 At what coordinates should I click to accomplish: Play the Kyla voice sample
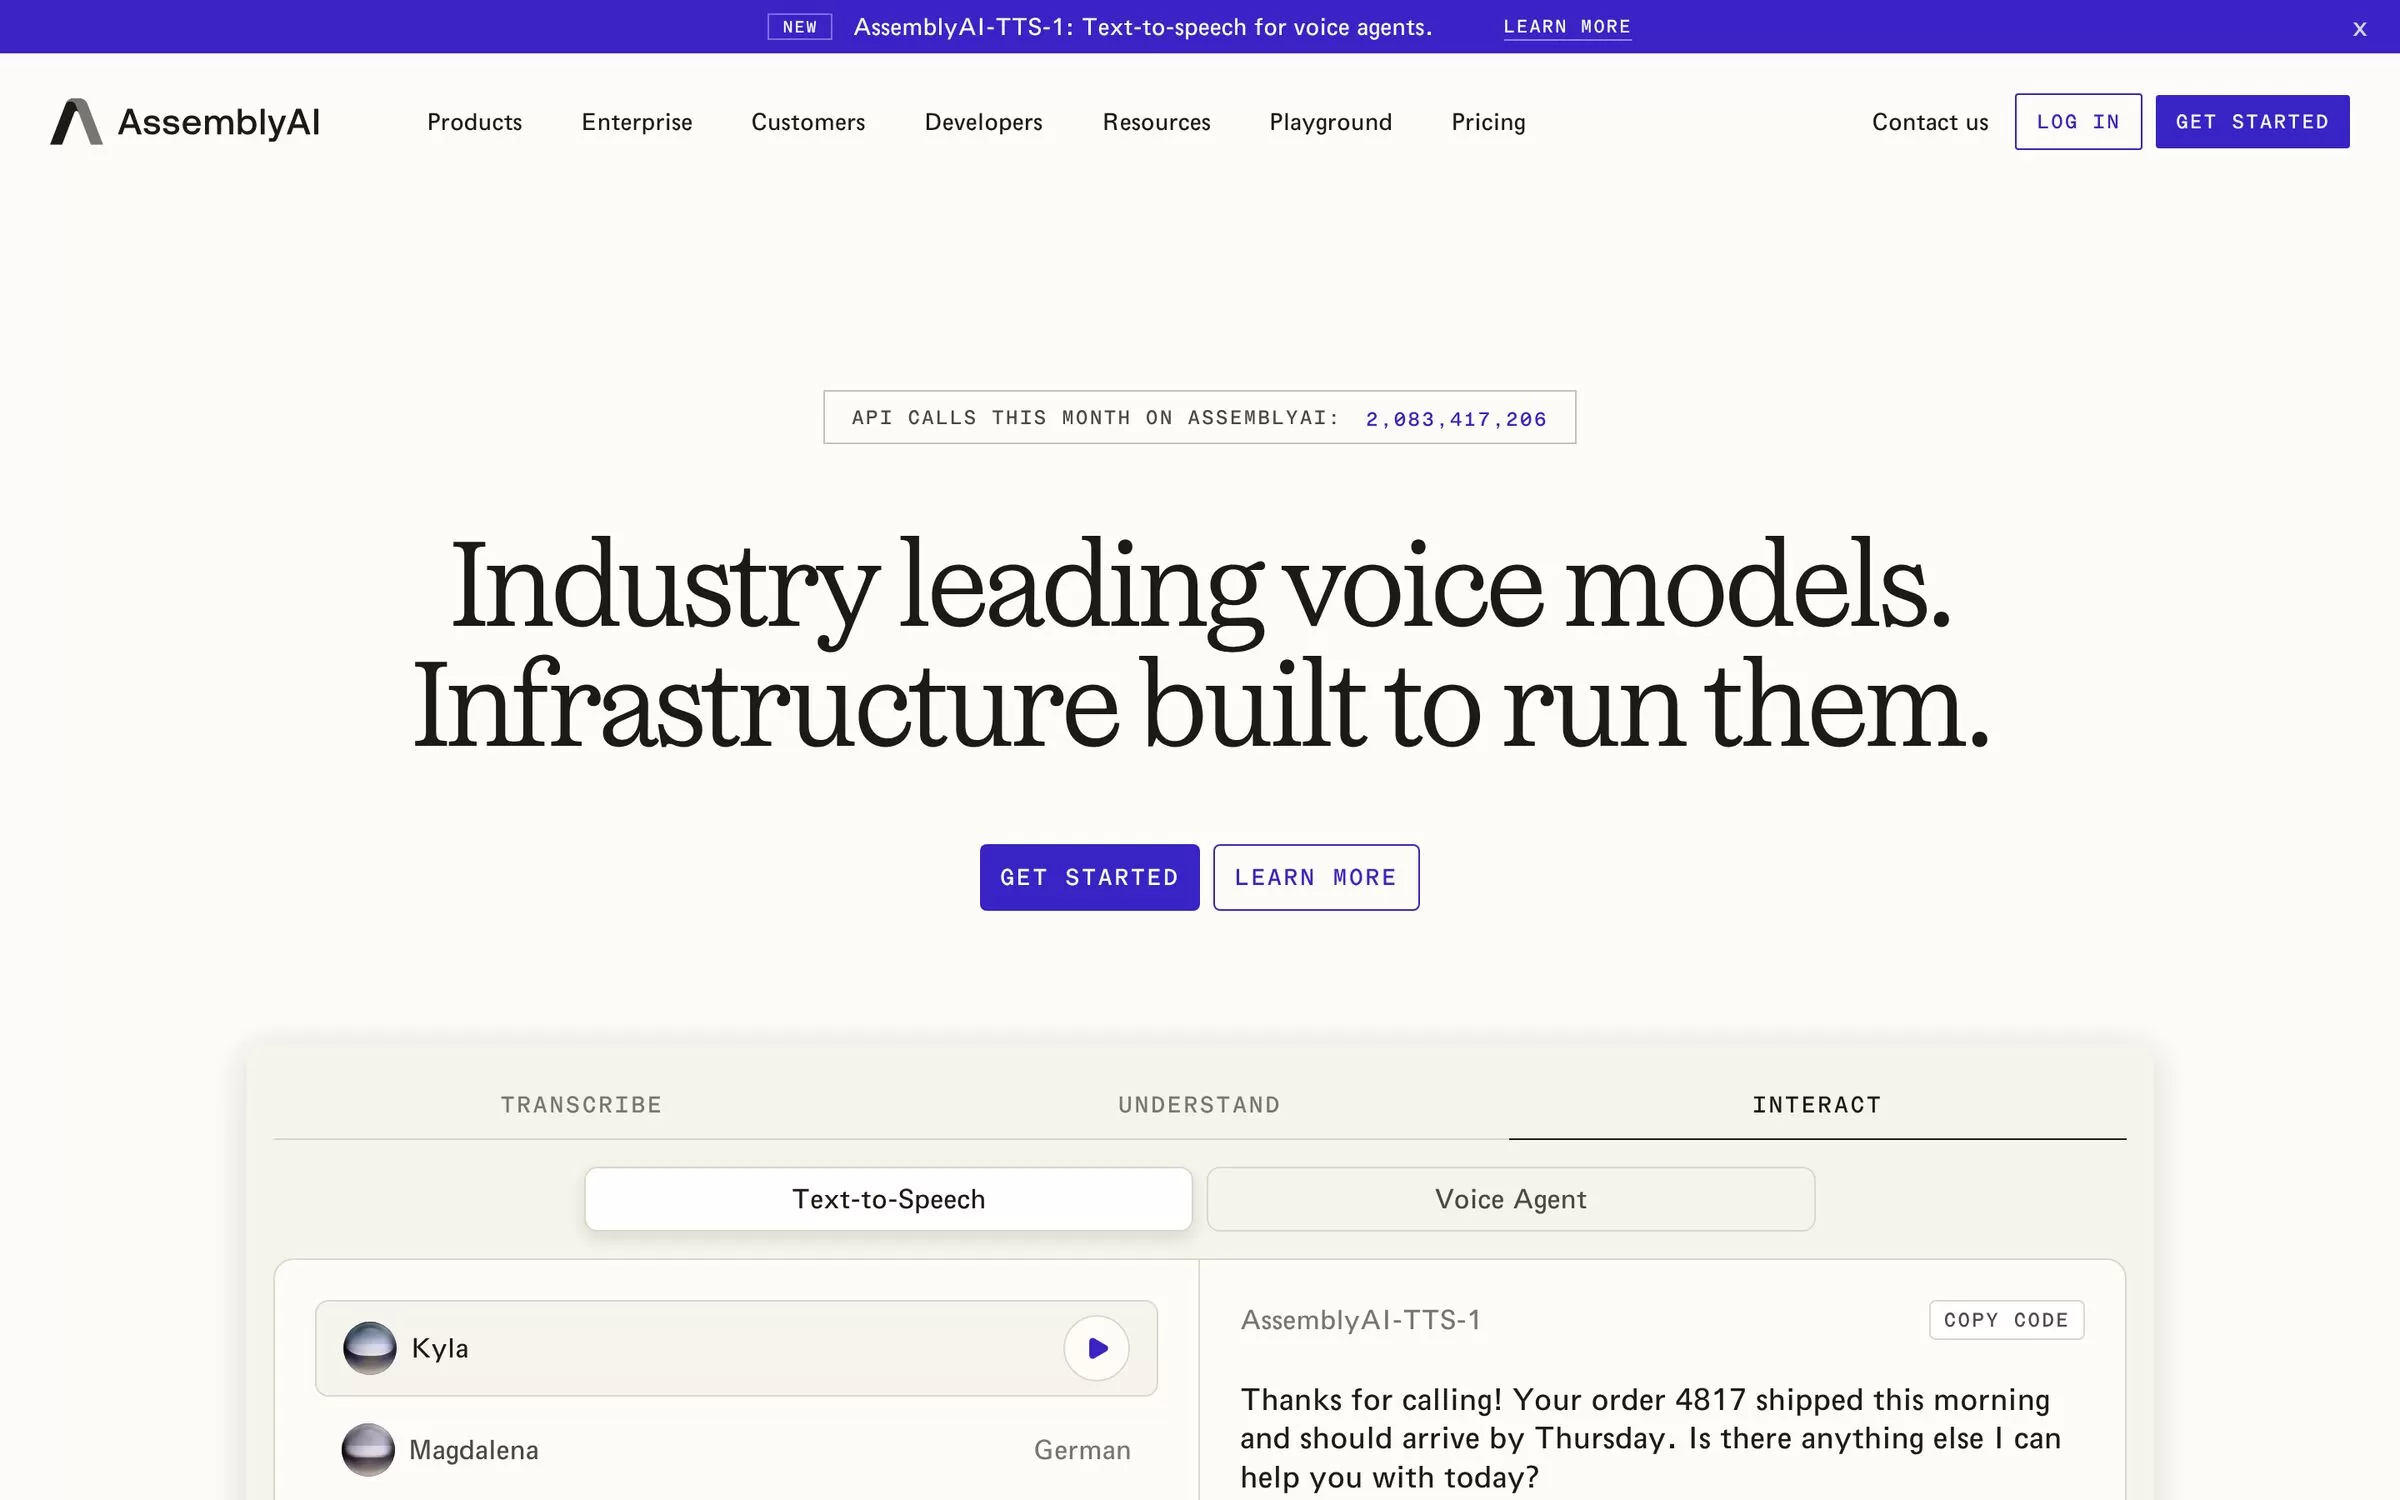point(1096,1348)
